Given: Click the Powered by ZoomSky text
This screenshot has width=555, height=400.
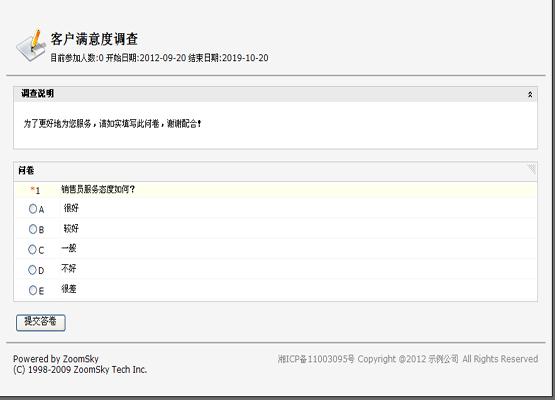Looking at the screenshot, I should (x=56, y=359).
